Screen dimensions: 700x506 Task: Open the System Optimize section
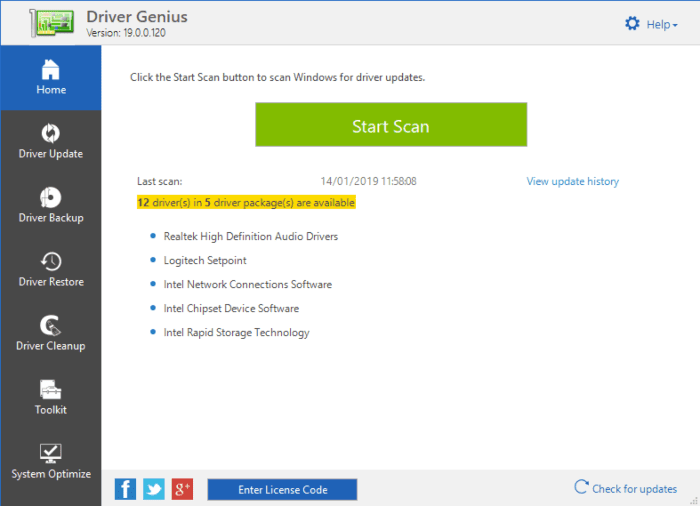tap(51, 462)
